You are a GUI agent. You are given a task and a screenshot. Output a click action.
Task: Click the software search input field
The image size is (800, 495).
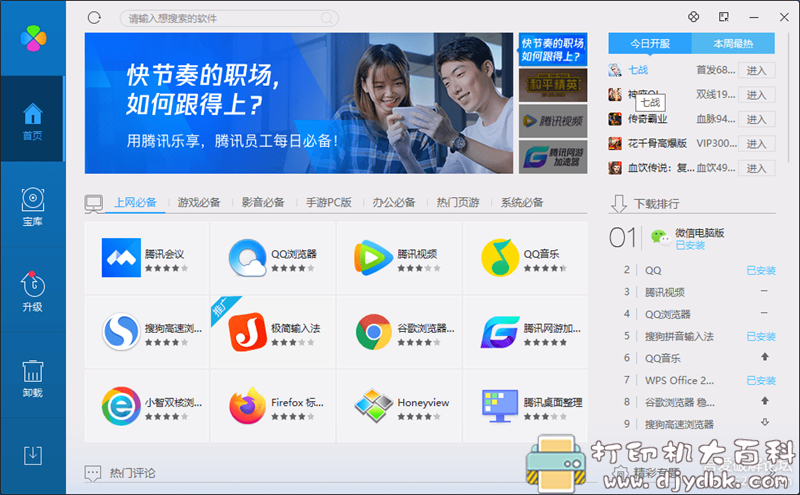[229, 18]
